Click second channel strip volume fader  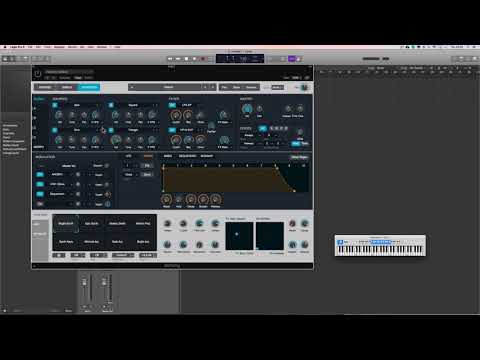104,283
